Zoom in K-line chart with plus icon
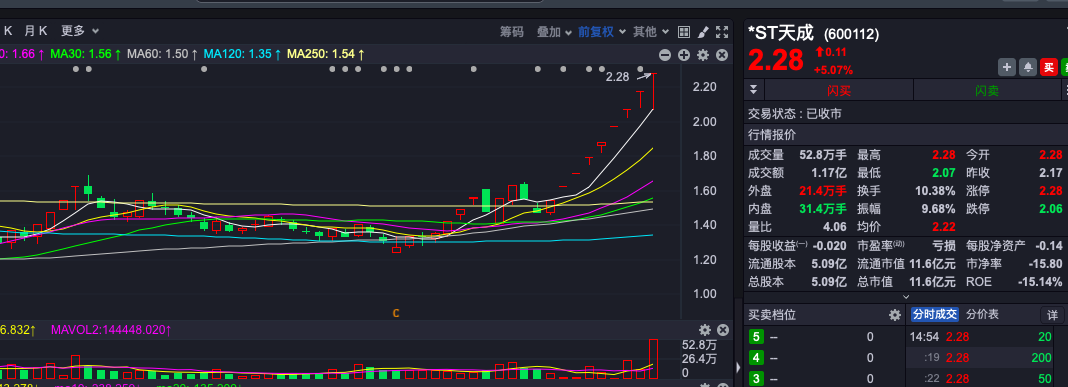Image resolution: width=1068 pixels, height=387 pixels. (x=685, y=55)
